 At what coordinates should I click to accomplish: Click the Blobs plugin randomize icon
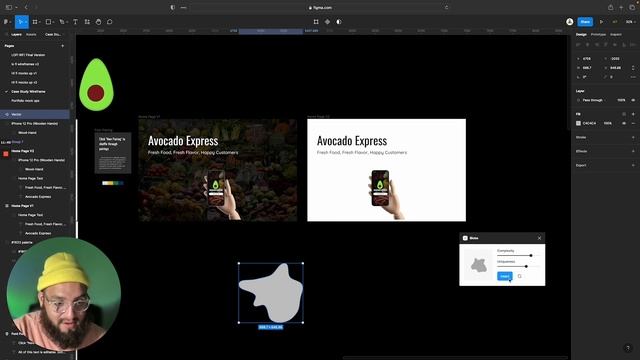coord(519,276)
